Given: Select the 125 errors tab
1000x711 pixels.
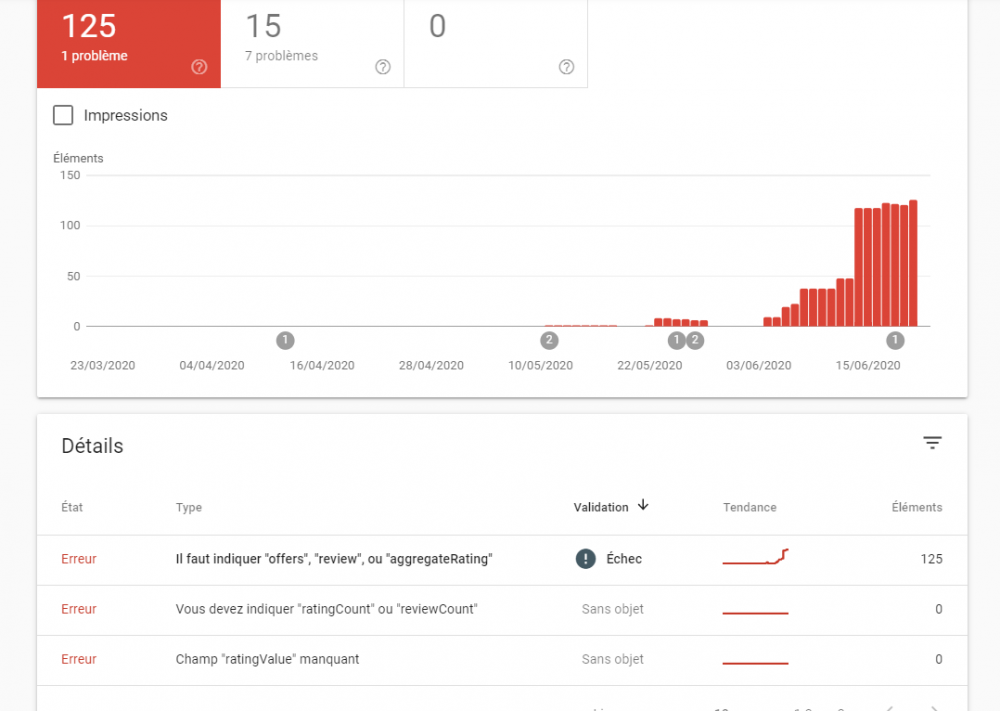Looking at the screenshot, I should pos(129,44).
